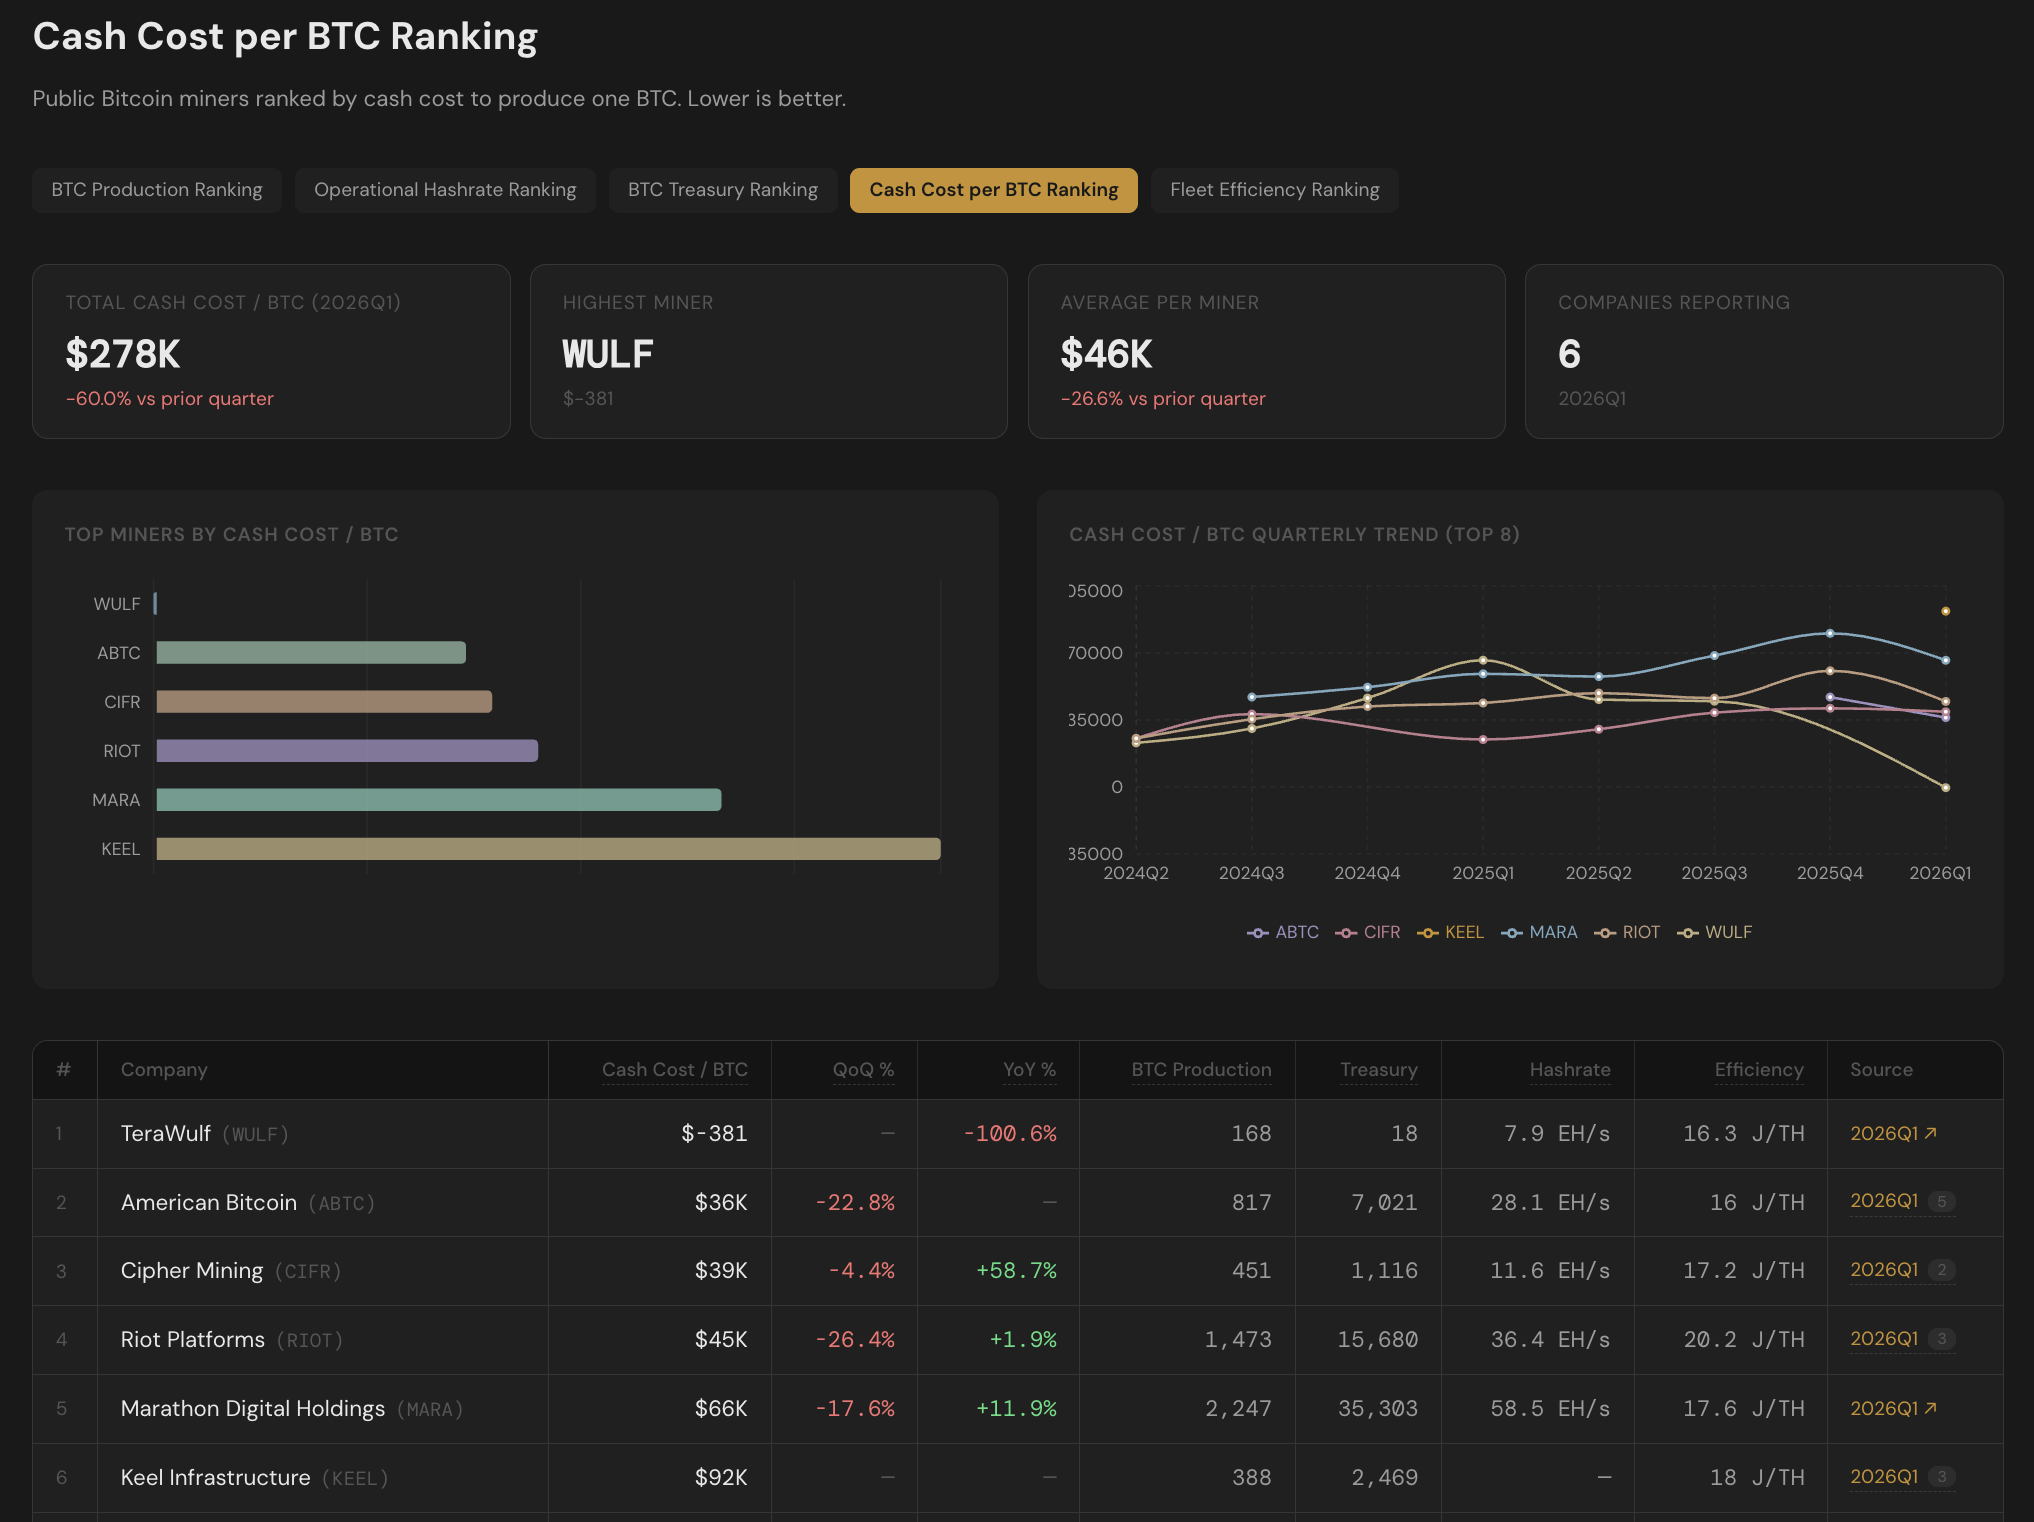The image size is (2034, 1522).
Task: Open the BTC Production Ranking tab
Action: pos(157,190)
